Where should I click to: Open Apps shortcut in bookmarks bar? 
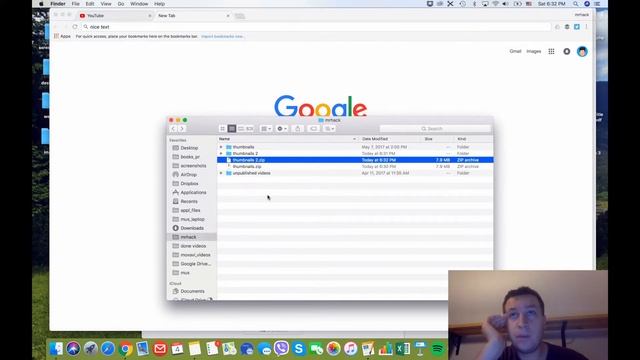point(62,36)
